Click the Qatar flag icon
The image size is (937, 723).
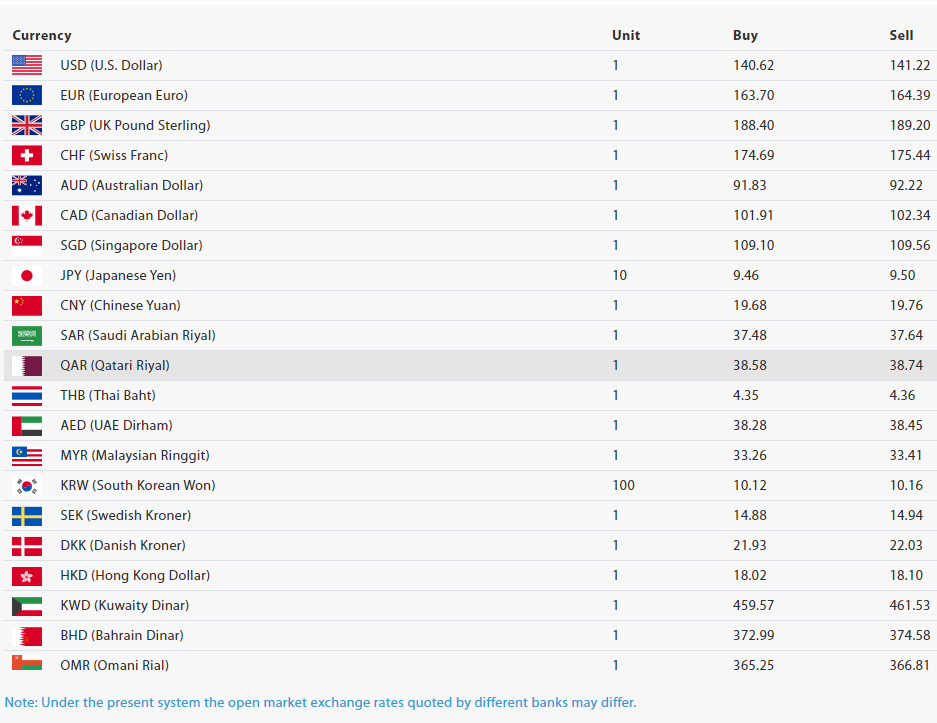27,365
